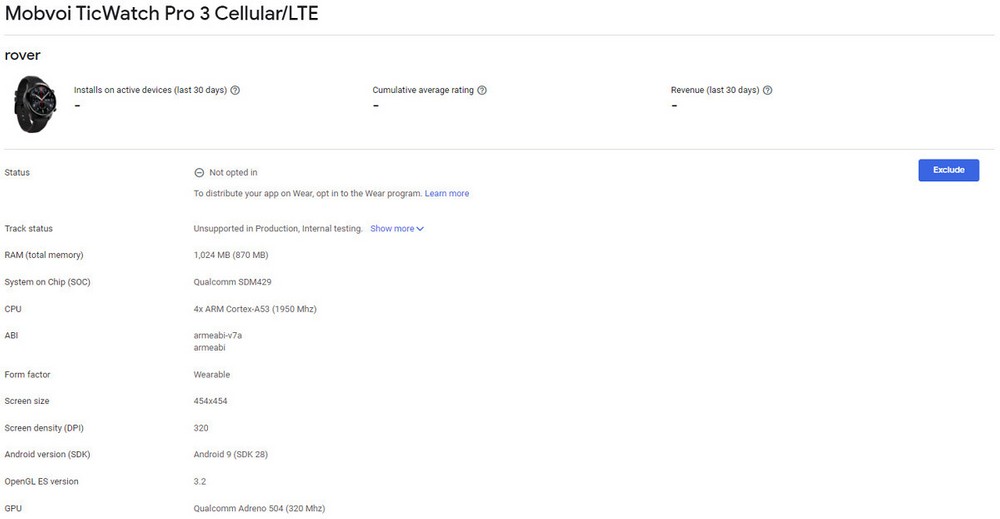The width and height of the screenshot is (1000, 519).
Task: Click help icon beside Revenue (last 30 days)
Action: [767, 90]
